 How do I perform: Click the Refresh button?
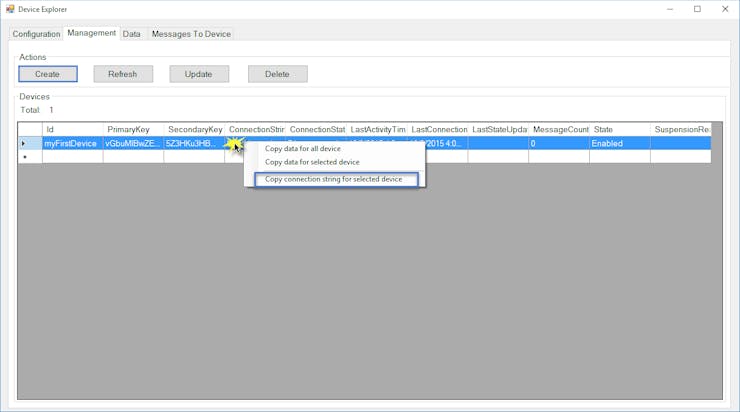tap(123, 74)
